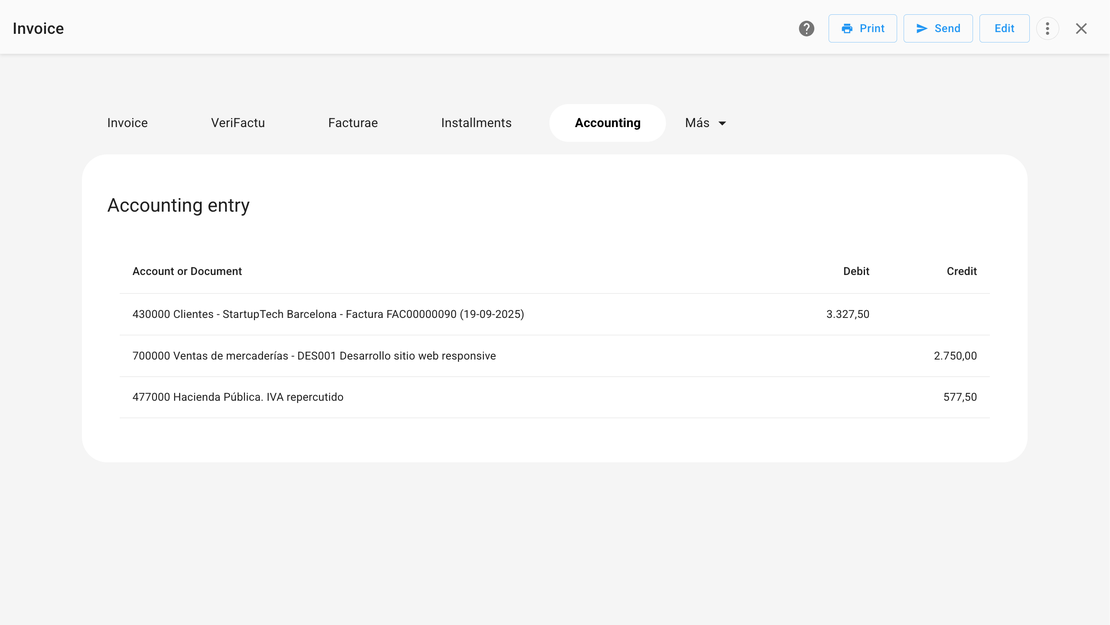Go to the Facturae tab

pos(353,123)
